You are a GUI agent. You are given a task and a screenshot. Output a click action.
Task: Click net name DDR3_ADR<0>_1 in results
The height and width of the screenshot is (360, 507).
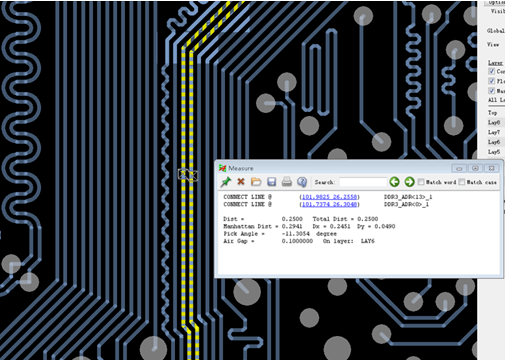click(406, 204)
